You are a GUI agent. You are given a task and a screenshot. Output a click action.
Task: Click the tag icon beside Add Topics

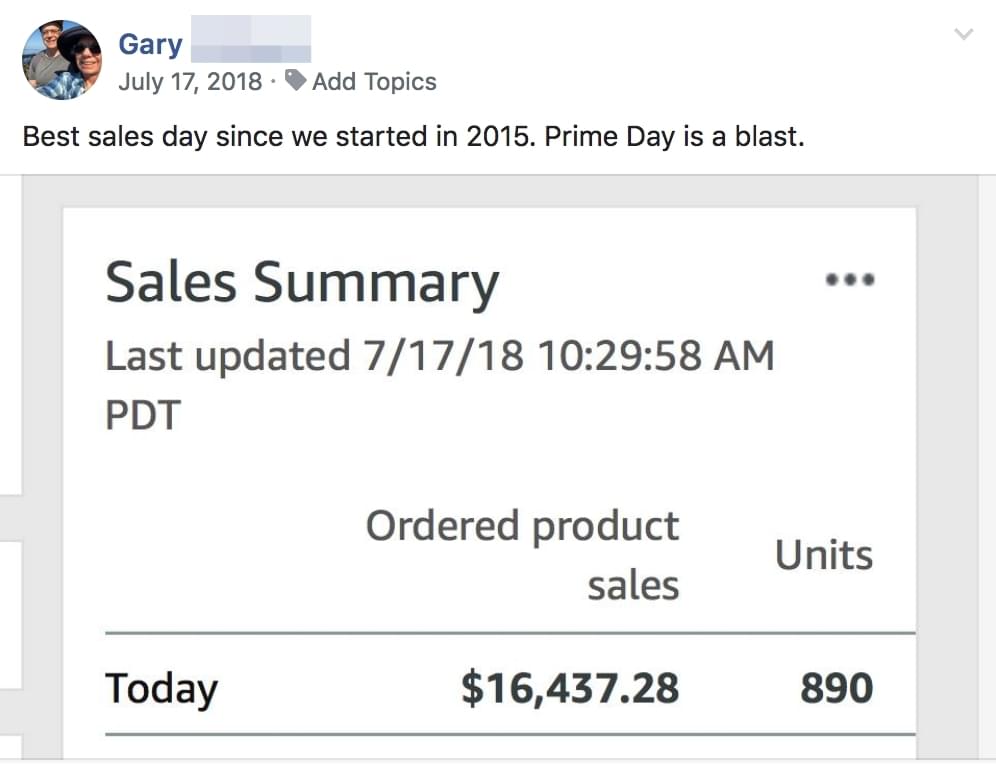296,80
